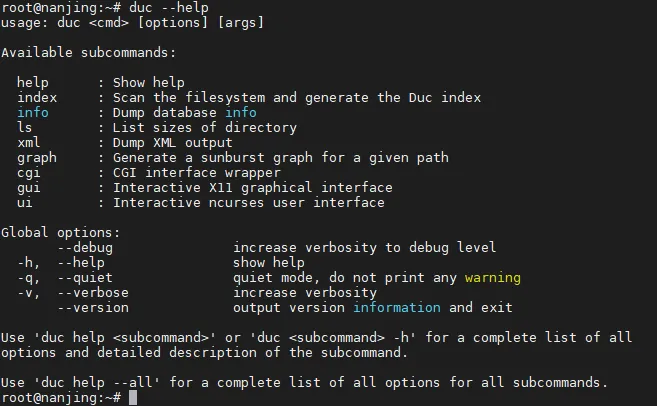Click the 'ls' subcommand name

tap(25, 128)
